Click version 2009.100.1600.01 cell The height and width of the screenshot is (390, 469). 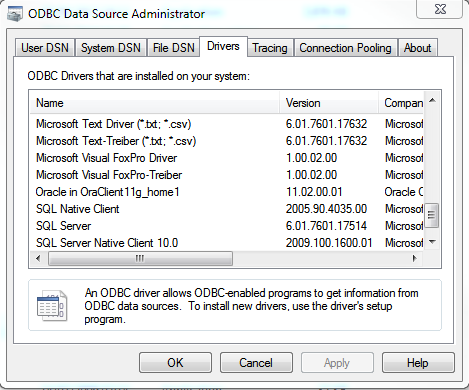(329, 243)
